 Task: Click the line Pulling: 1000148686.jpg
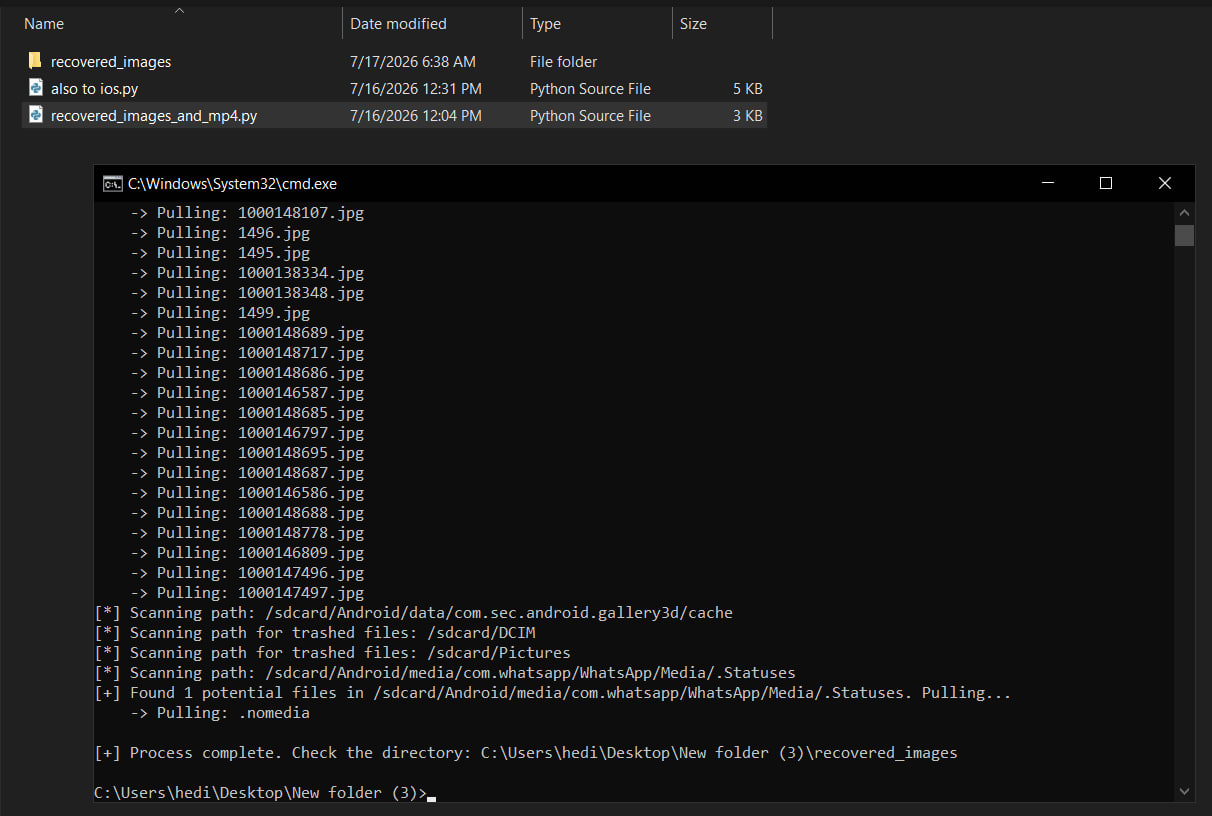coord(247,373)
